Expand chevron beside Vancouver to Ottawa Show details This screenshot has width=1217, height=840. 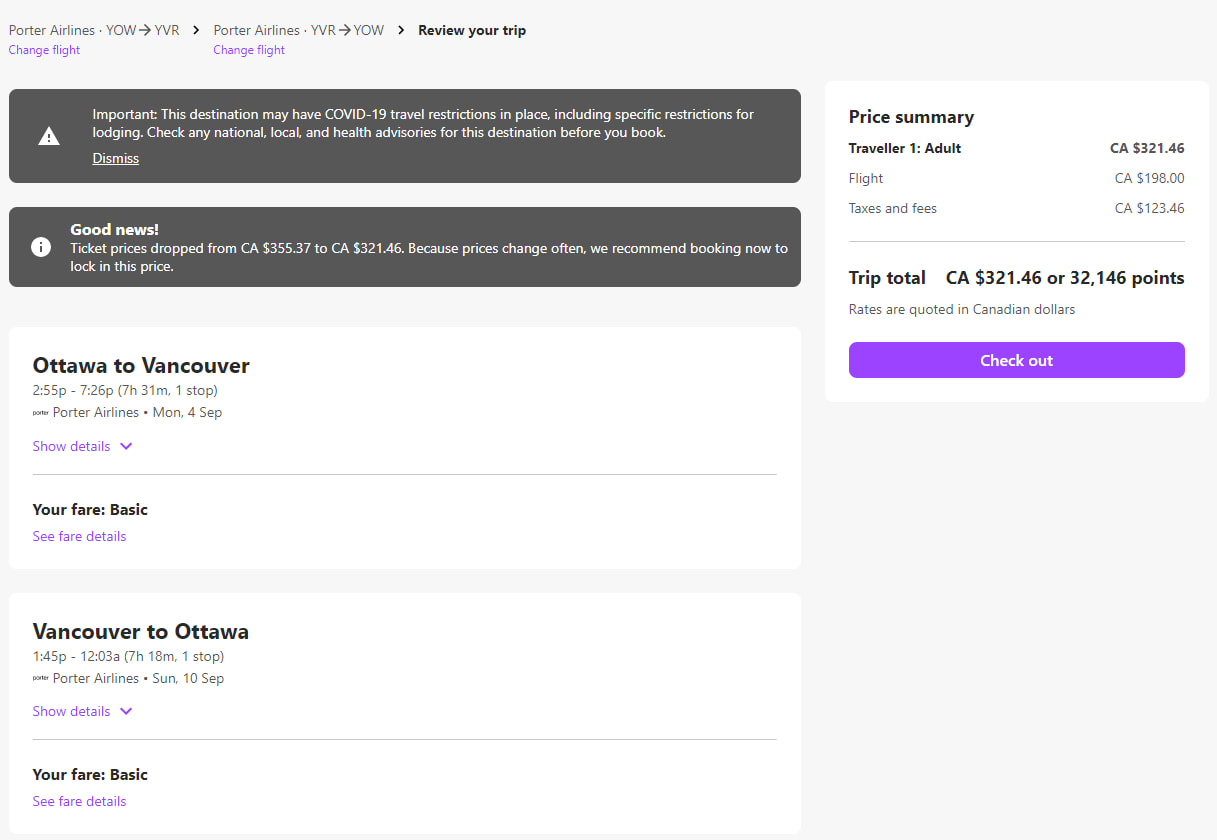[126, 712]
